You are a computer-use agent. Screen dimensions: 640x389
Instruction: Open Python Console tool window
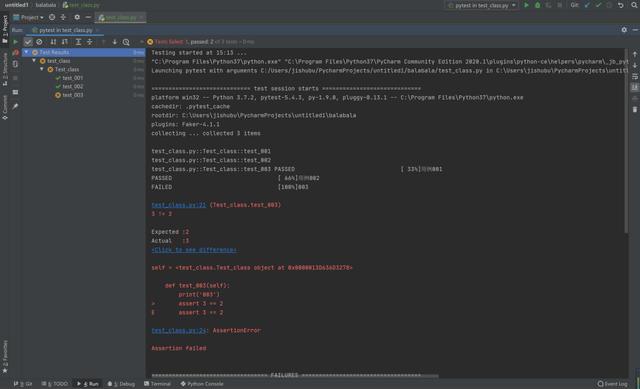click(202, 384)
